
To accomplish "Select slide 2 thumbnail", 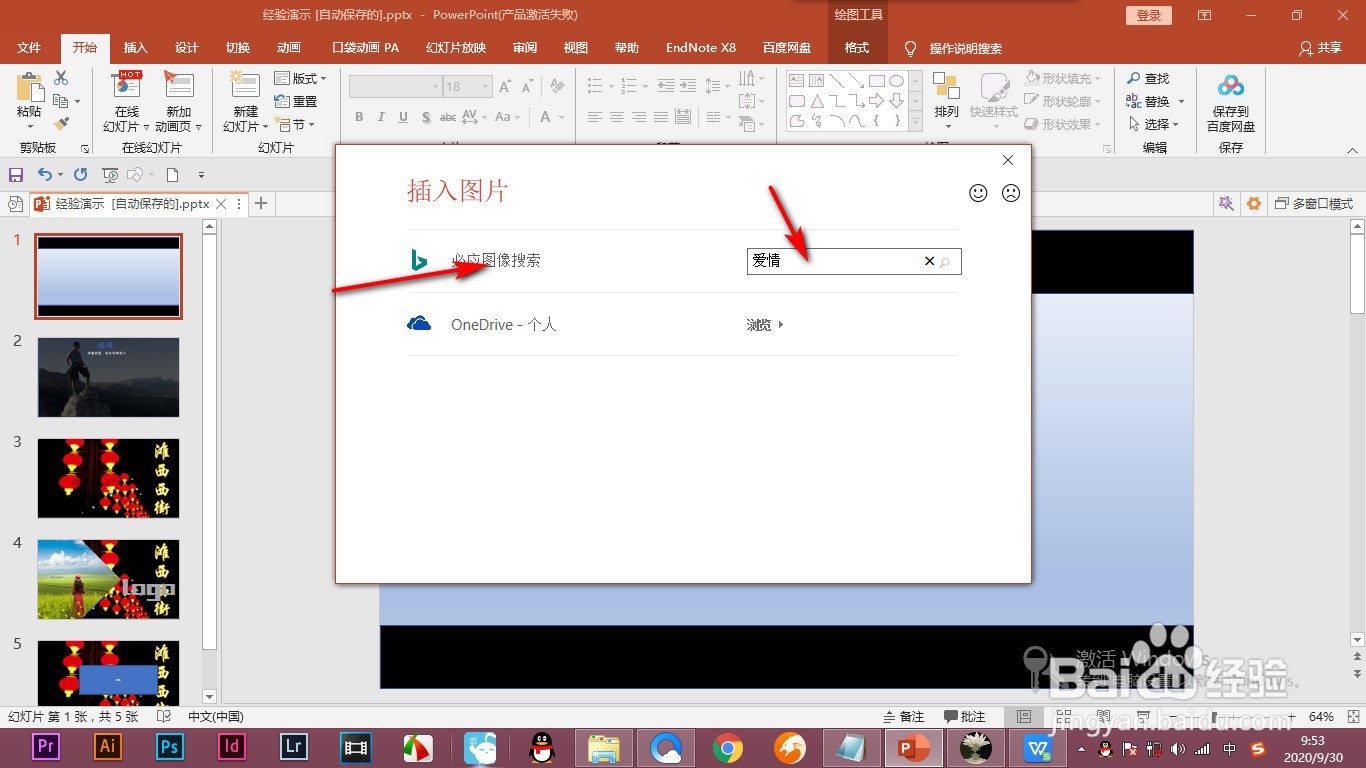I will 109,377.
